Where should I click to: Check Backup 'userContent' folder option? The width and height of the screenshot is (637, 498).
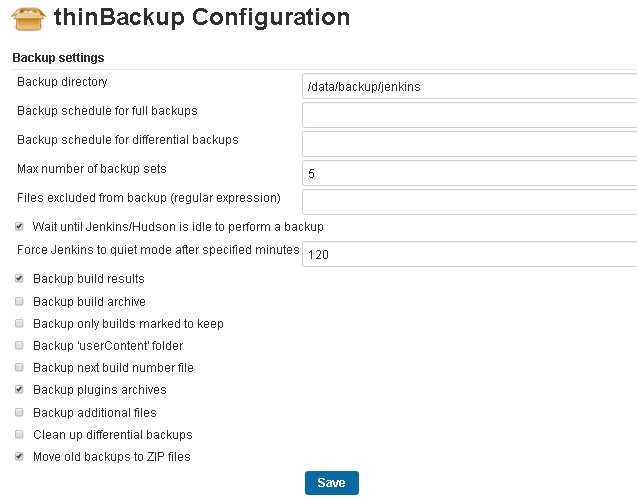[19, 345]
